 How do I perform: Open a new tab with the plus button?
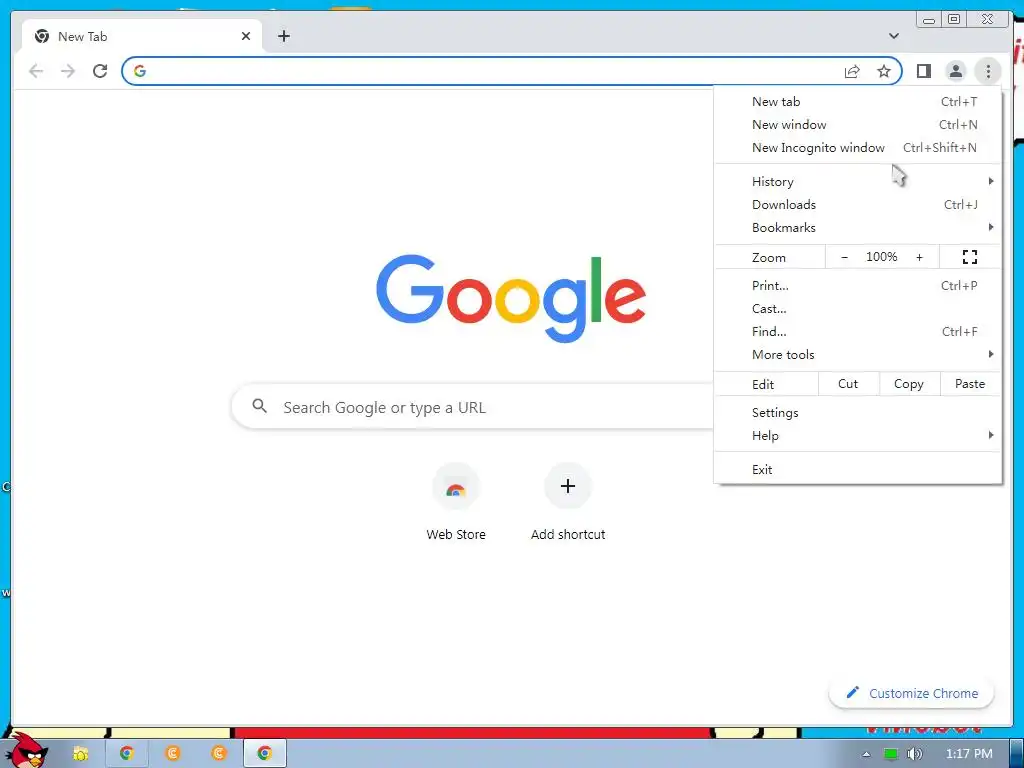[283, 36]
